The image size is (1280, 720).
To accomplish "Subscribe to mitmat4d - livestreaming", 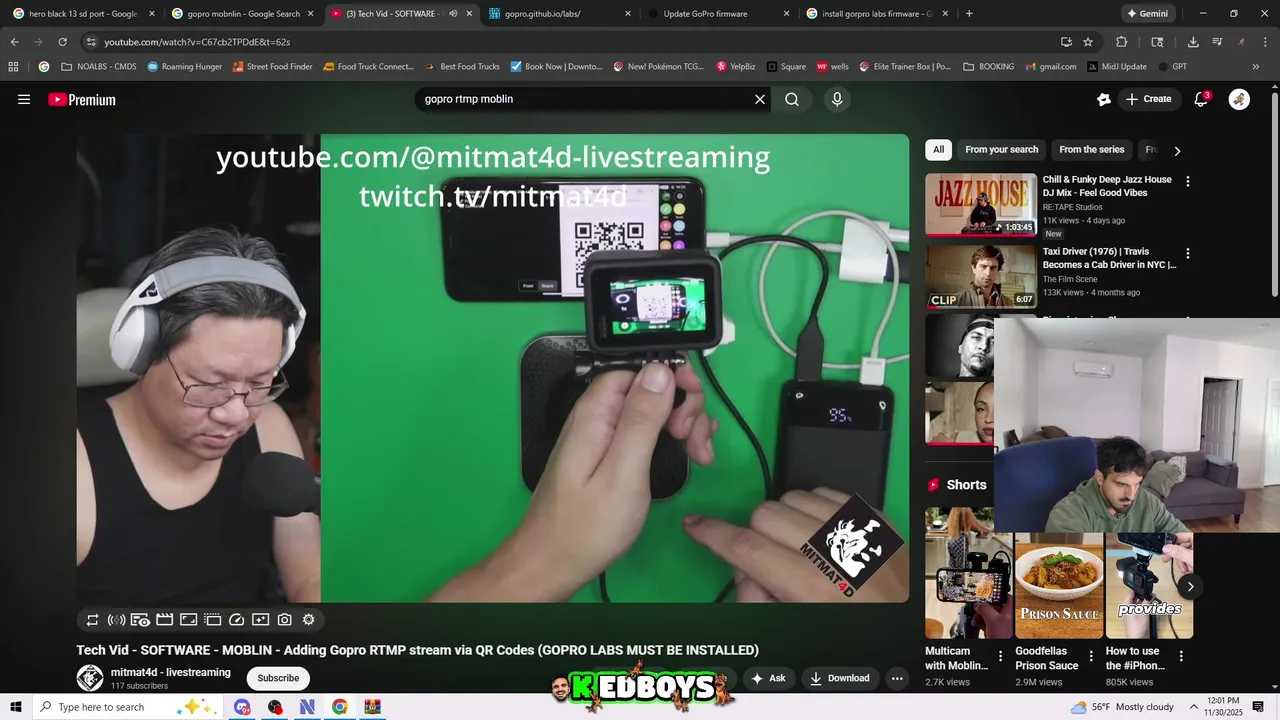I will (x=278, y=678).
